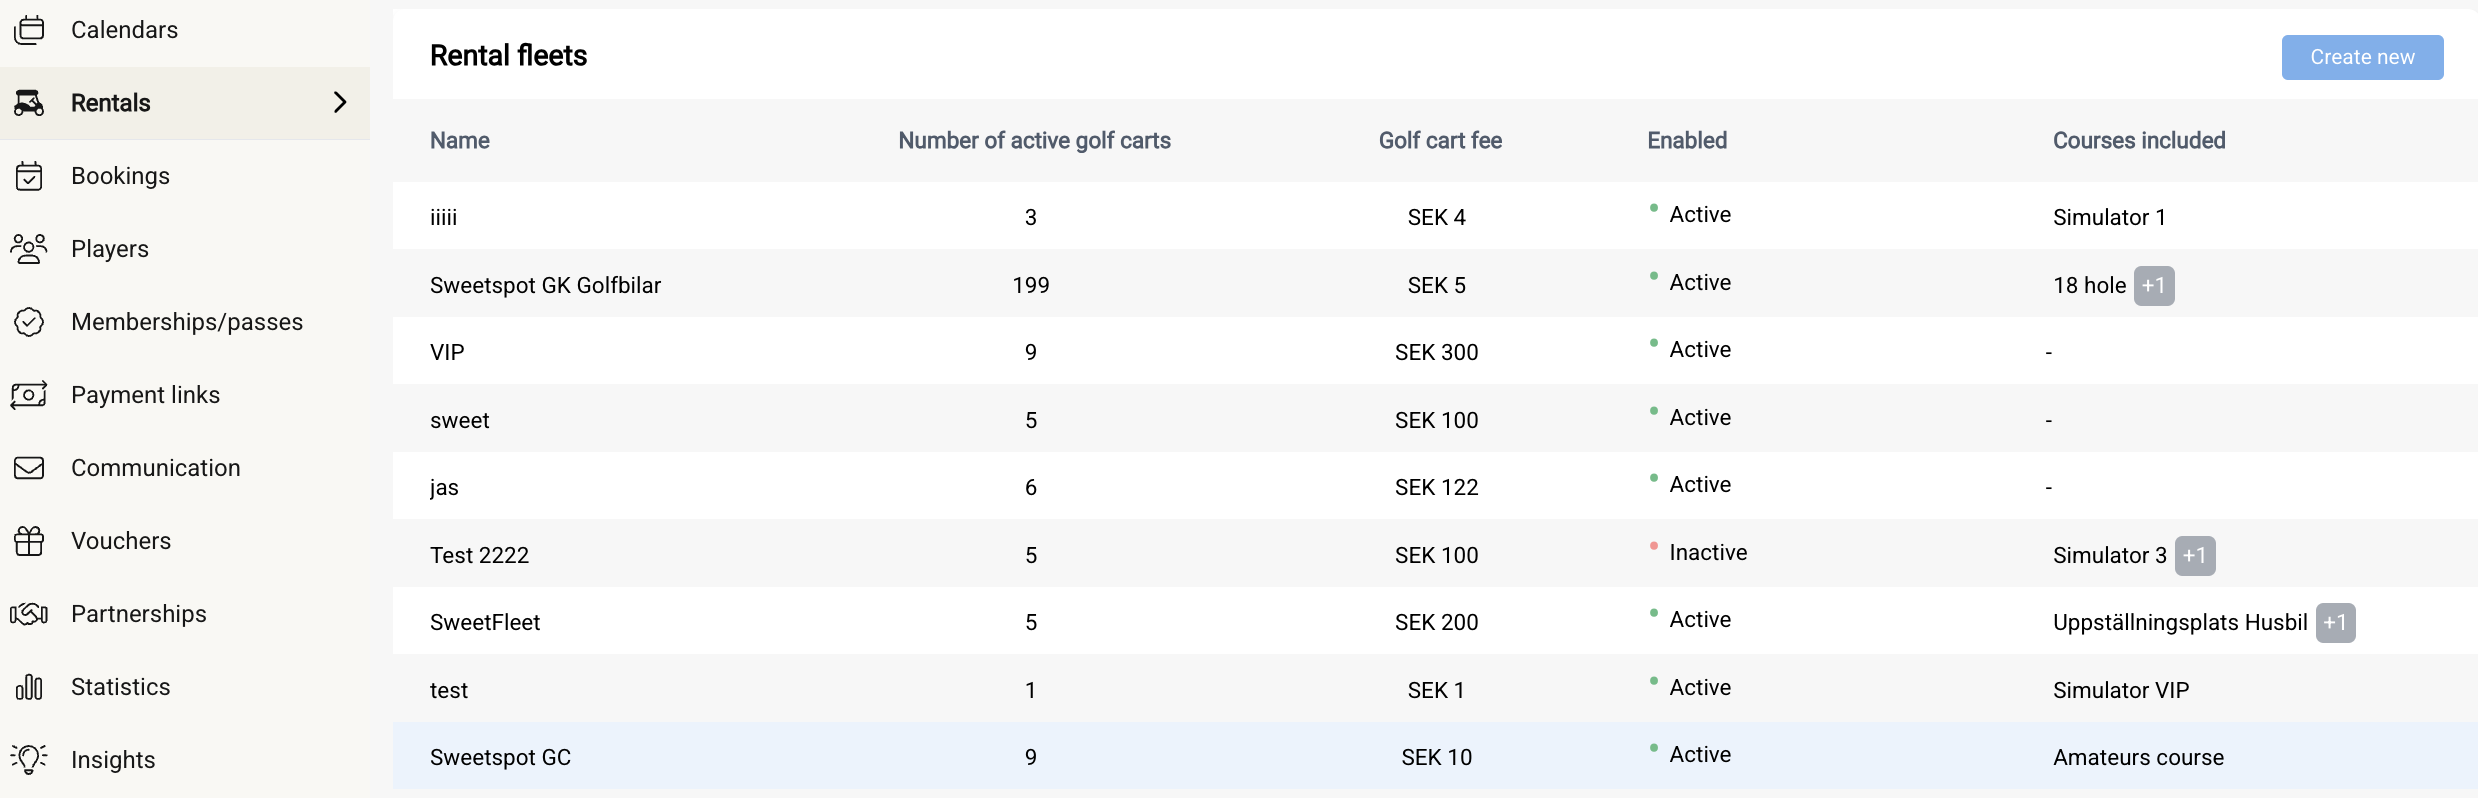Click the Memberships/passes badge icon

pyautogui.click(x=30, y=322)
